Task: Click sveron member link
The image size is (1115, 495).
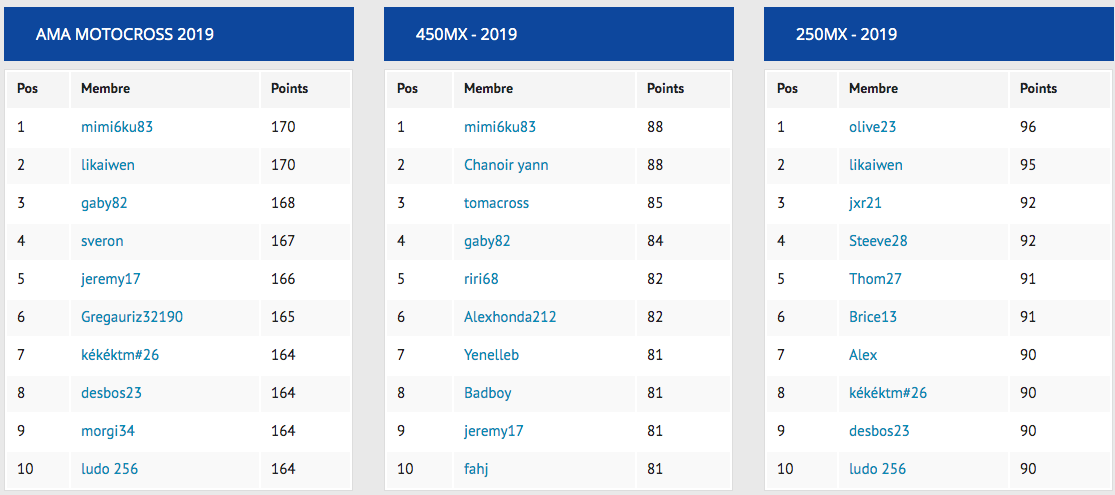Action: [x=102, y=241]
